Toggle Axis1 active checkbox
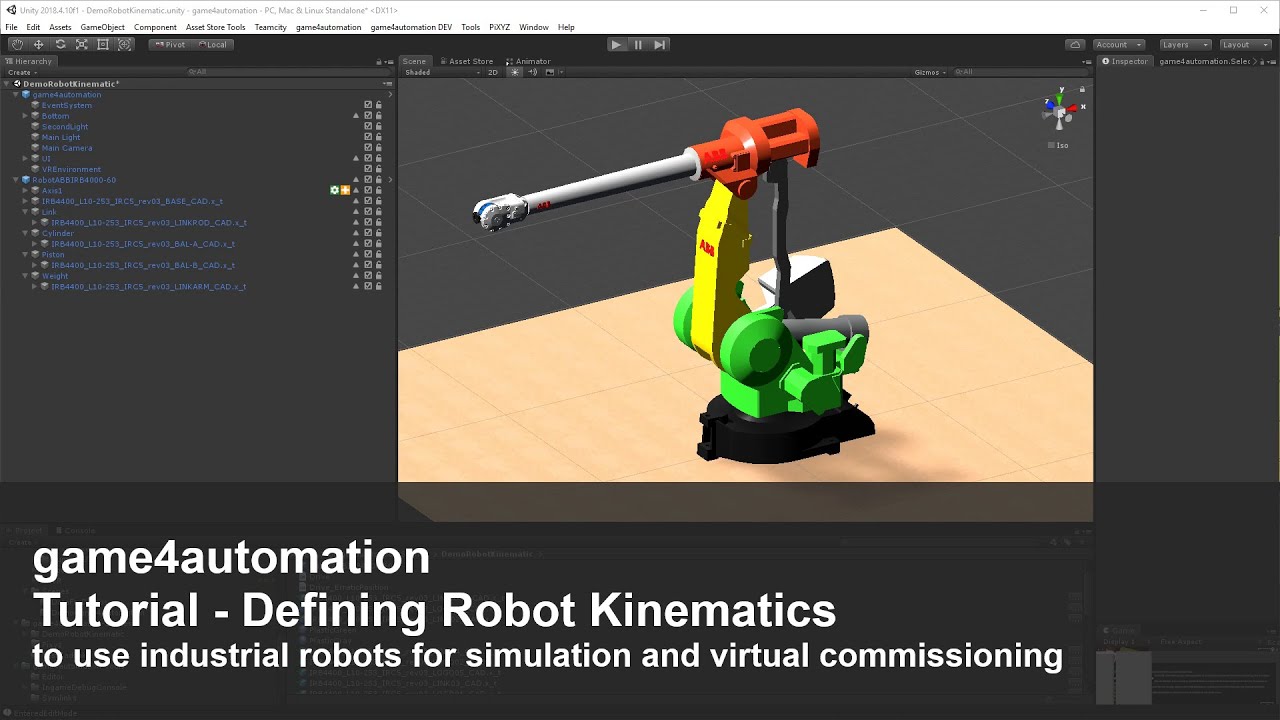 point(368,190)
